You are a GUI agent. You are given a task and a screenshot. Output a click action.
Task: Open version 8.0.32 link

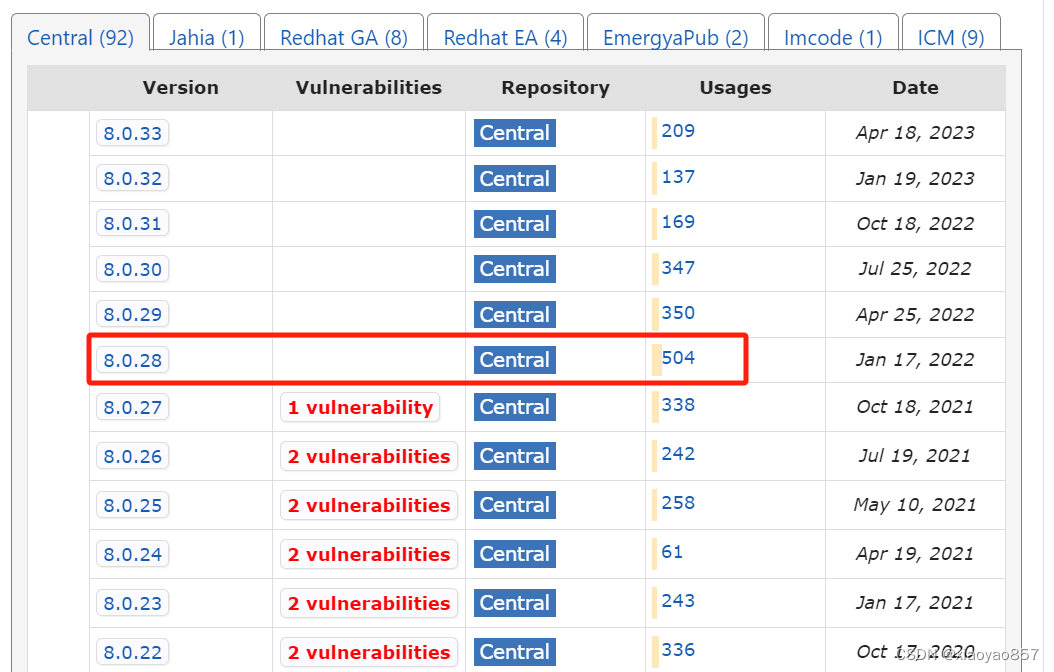point(132,179)
